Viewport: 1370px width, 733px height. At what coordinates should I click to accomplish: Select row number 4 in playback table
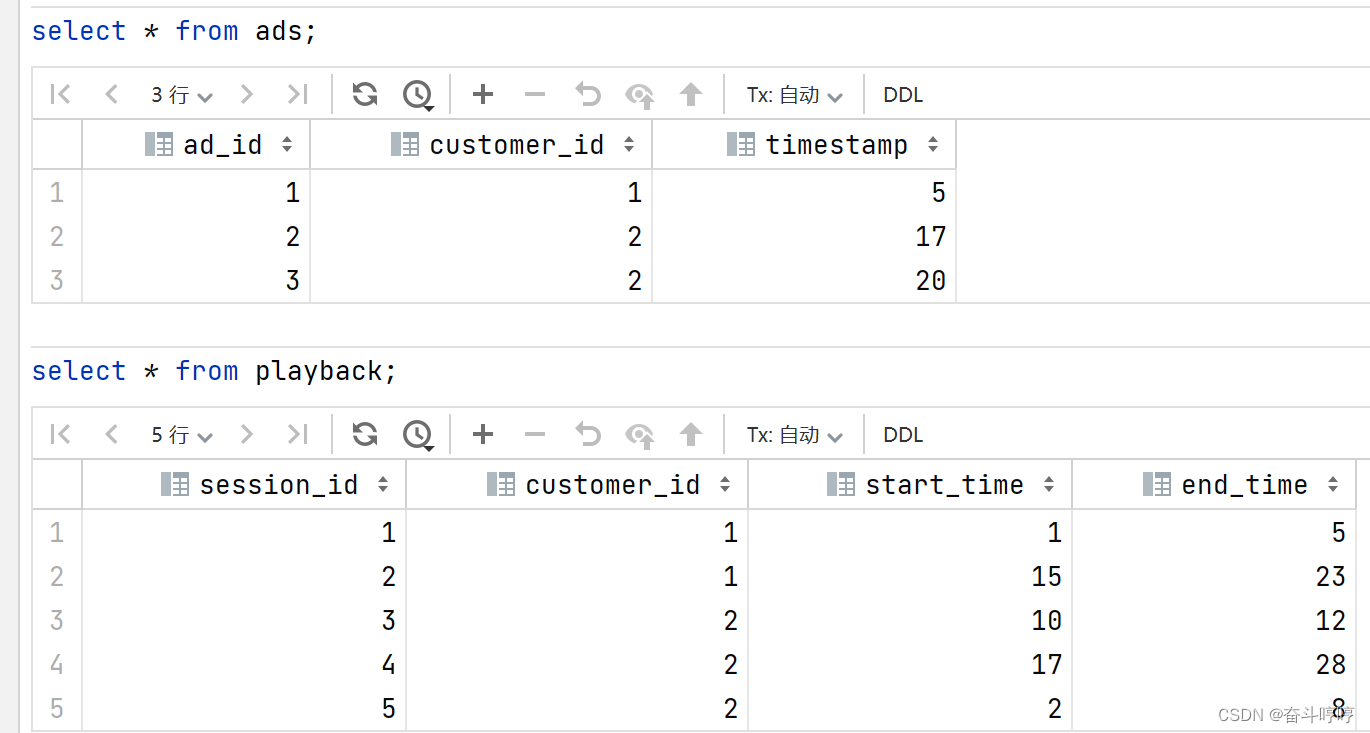coord(57,664)
